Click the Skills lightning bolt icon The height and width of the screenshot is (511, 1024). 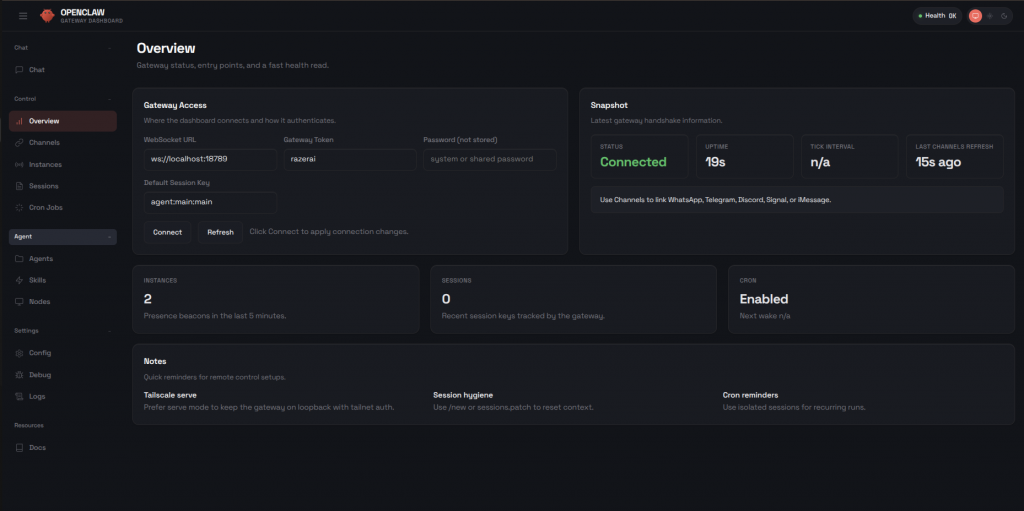[20, 280]
